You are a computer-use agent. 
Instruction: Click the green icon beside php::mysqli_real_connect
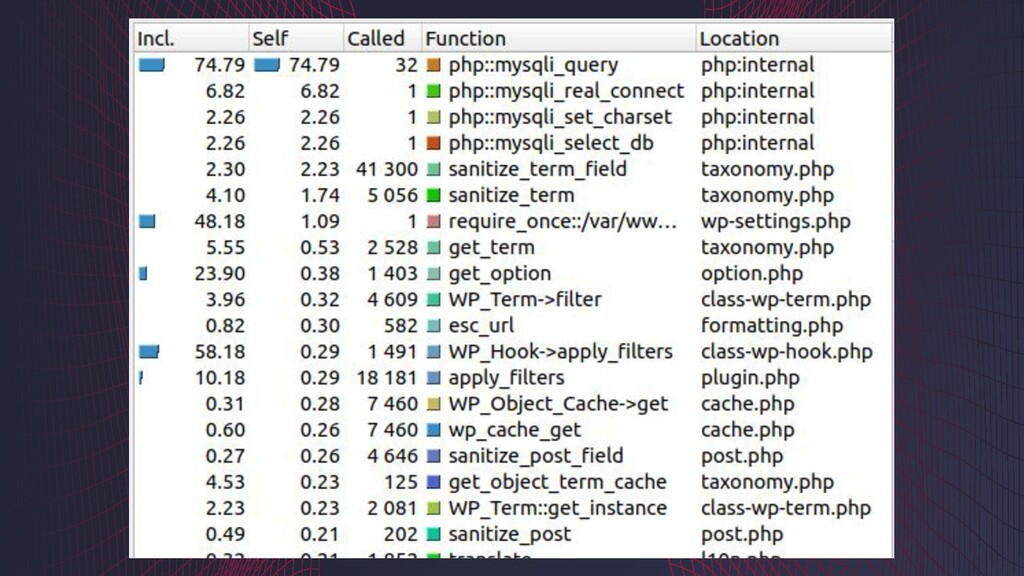(433, 91)
